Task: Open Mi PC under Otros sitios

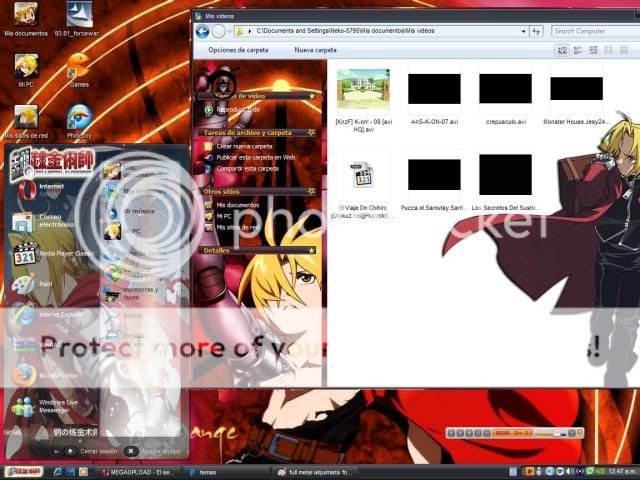Action: tap(218, 216)
